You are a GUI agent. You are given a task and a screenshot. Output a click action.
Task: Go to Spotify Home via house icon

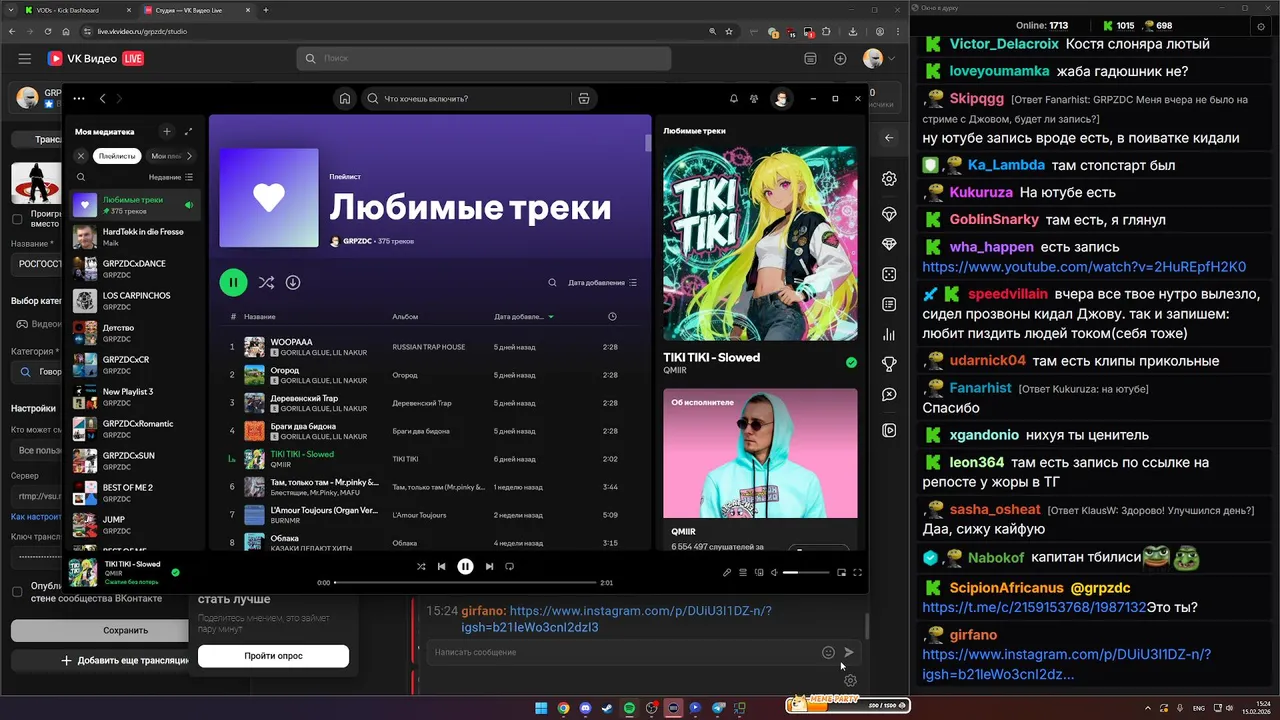(x=345, y=99)
